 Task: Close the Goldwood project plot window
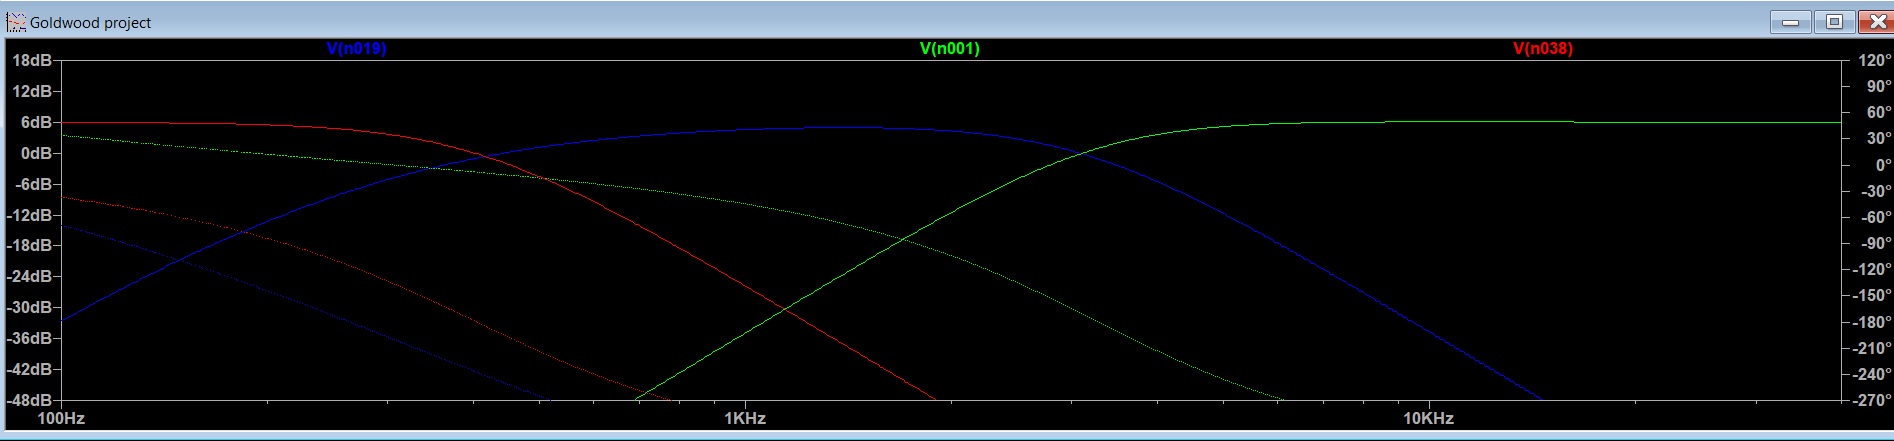tap(1877, 21)
